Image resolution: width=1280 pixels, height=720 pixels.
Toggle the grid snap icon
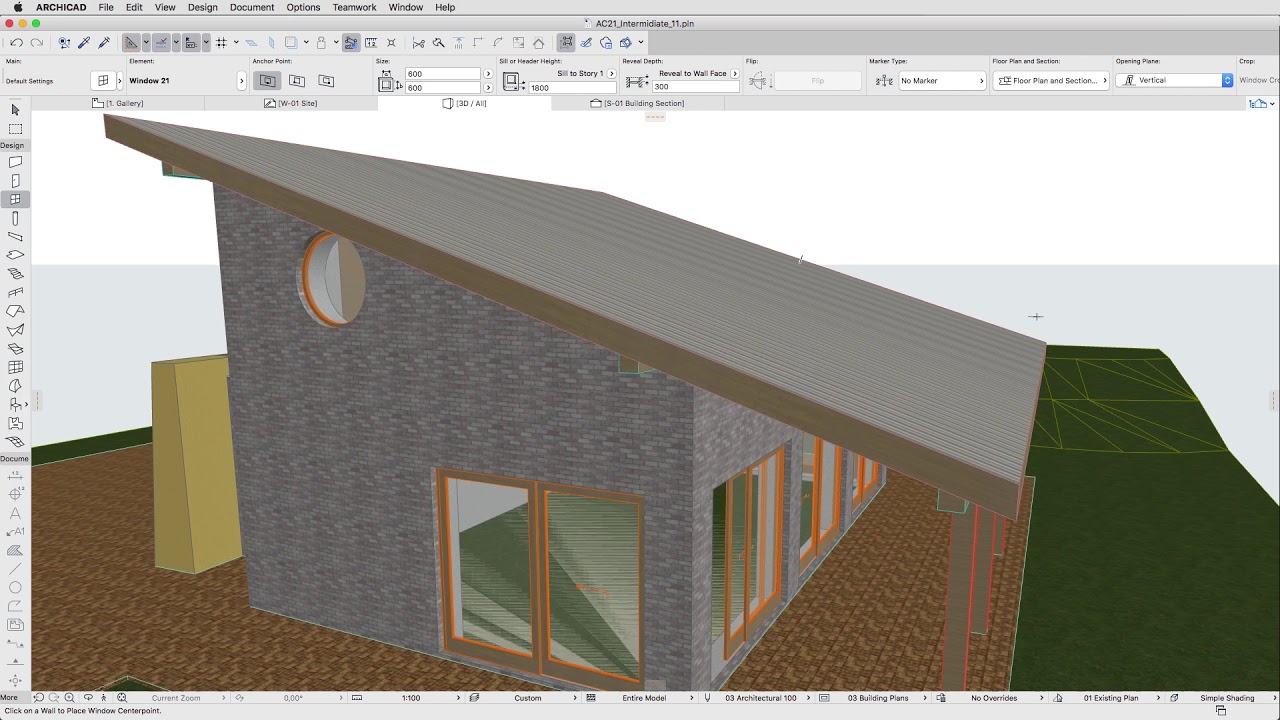point(221,42)
